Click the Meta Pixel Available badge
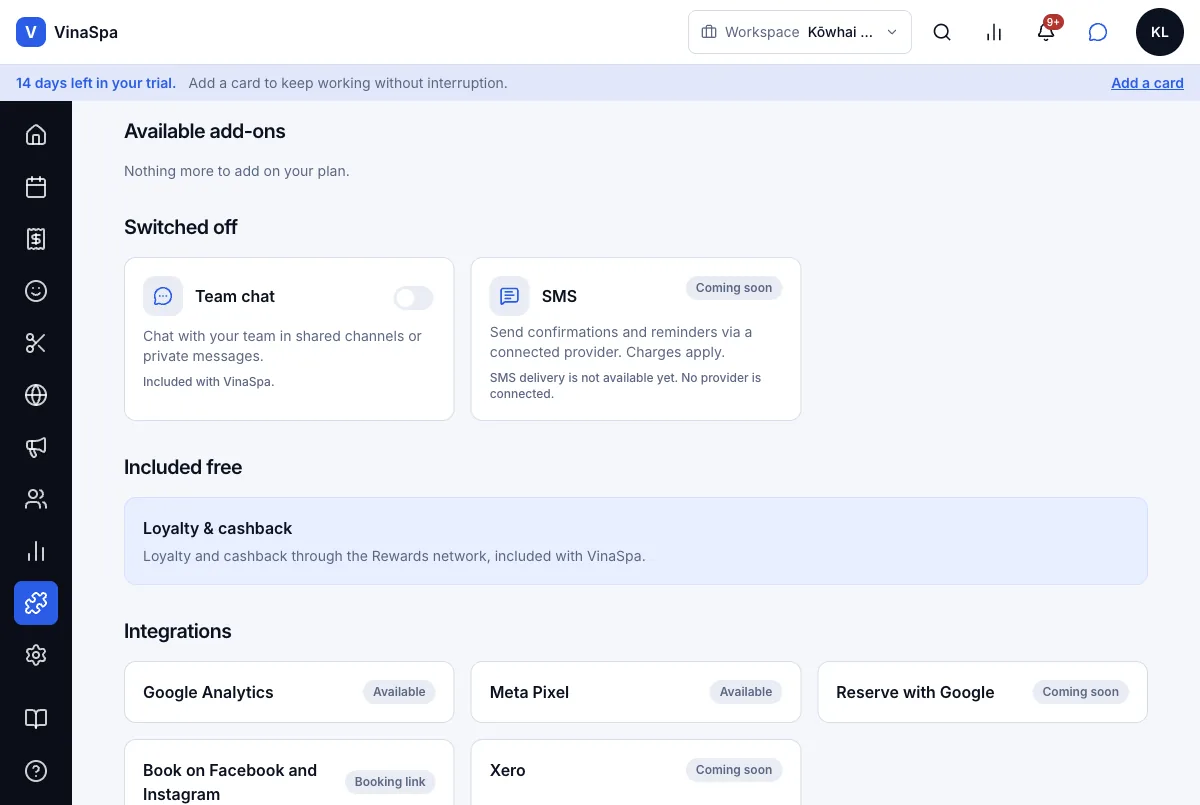The image size is (1200, 805). point(746,692)
